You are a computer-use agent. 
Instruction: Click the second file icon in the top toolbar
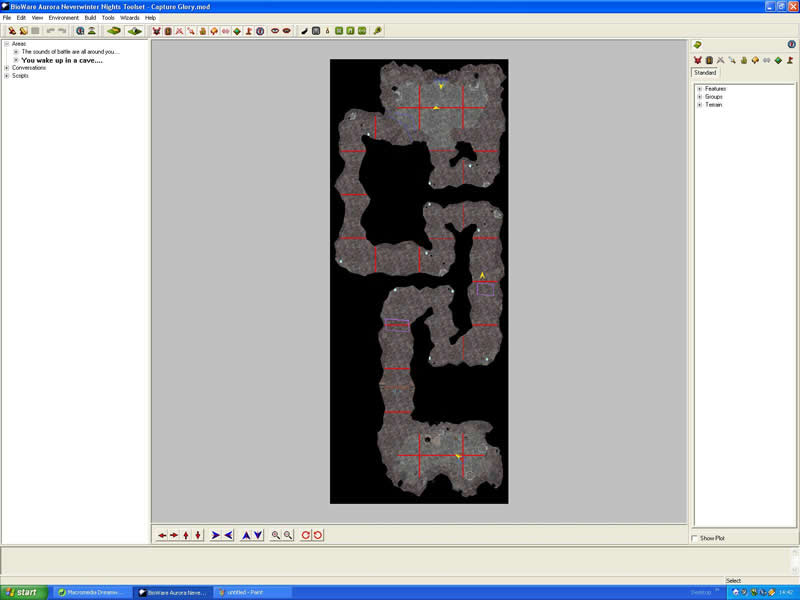pos(23,31)
